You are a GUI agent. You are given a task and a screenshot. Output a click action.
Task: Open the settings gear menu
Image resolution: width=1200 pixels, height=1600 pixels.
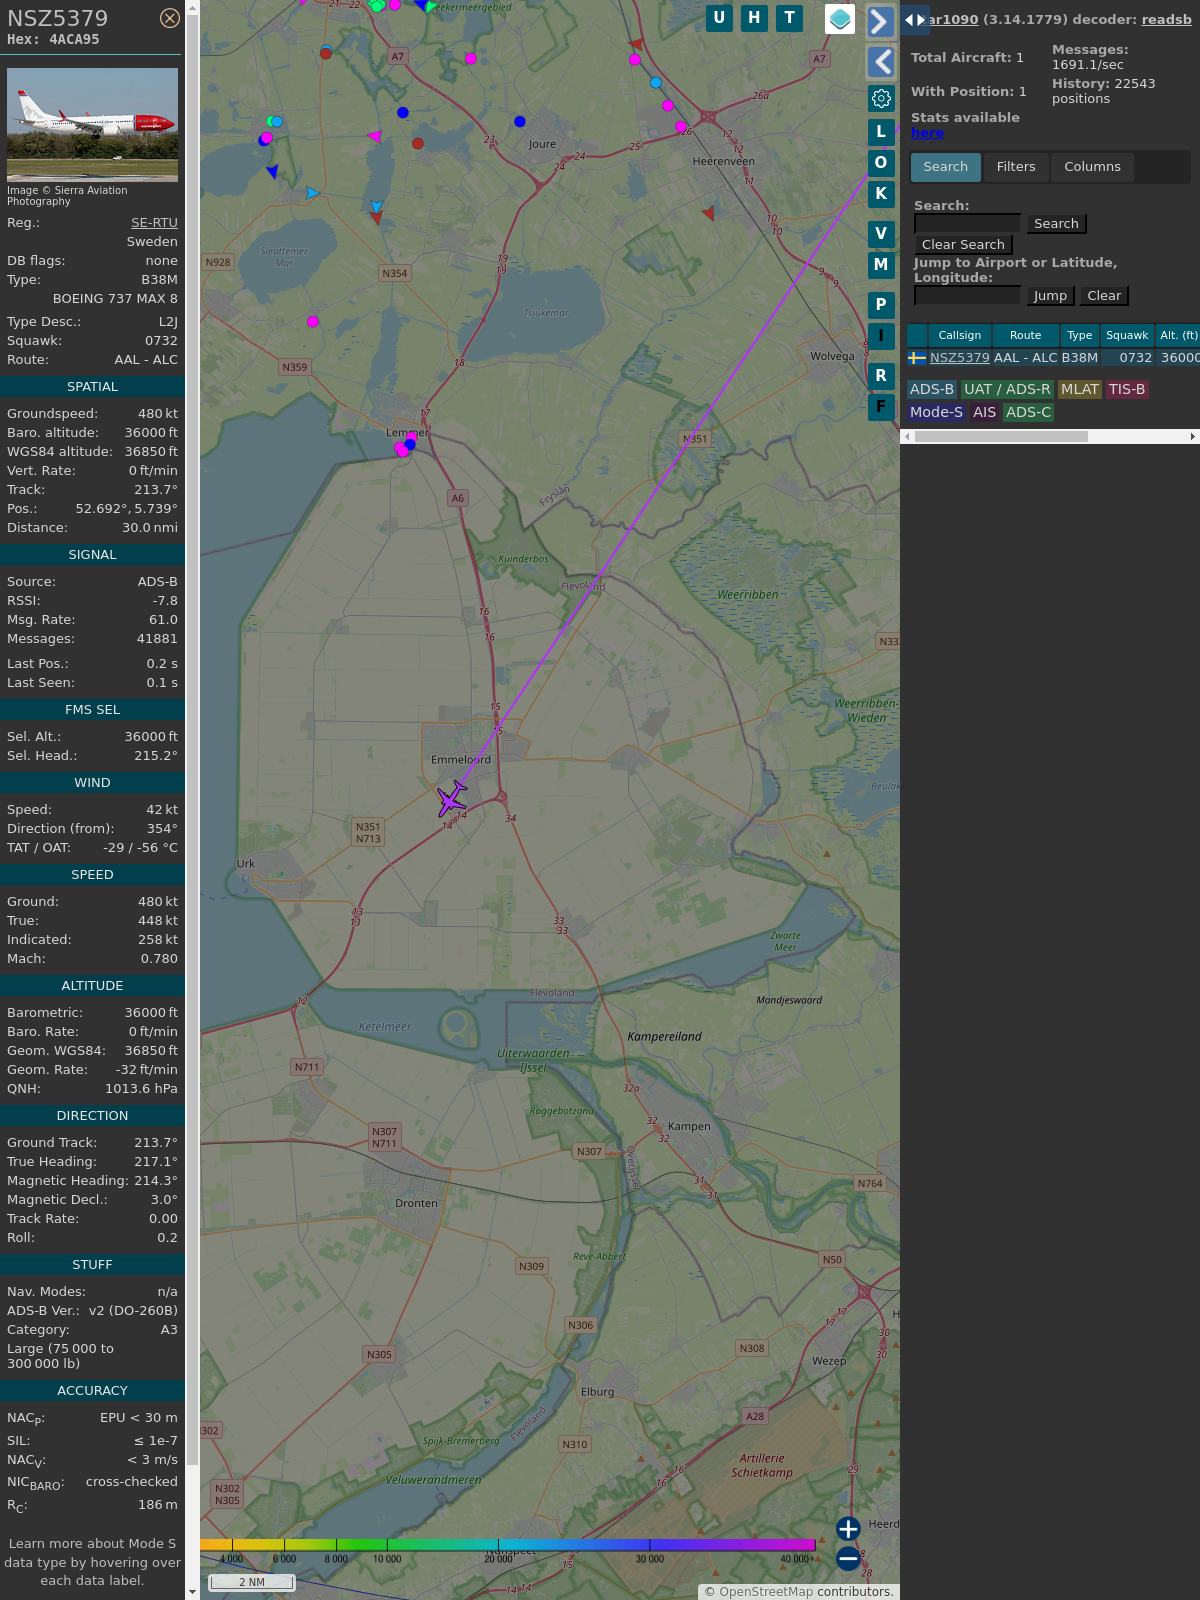click(x=881, y=98)
